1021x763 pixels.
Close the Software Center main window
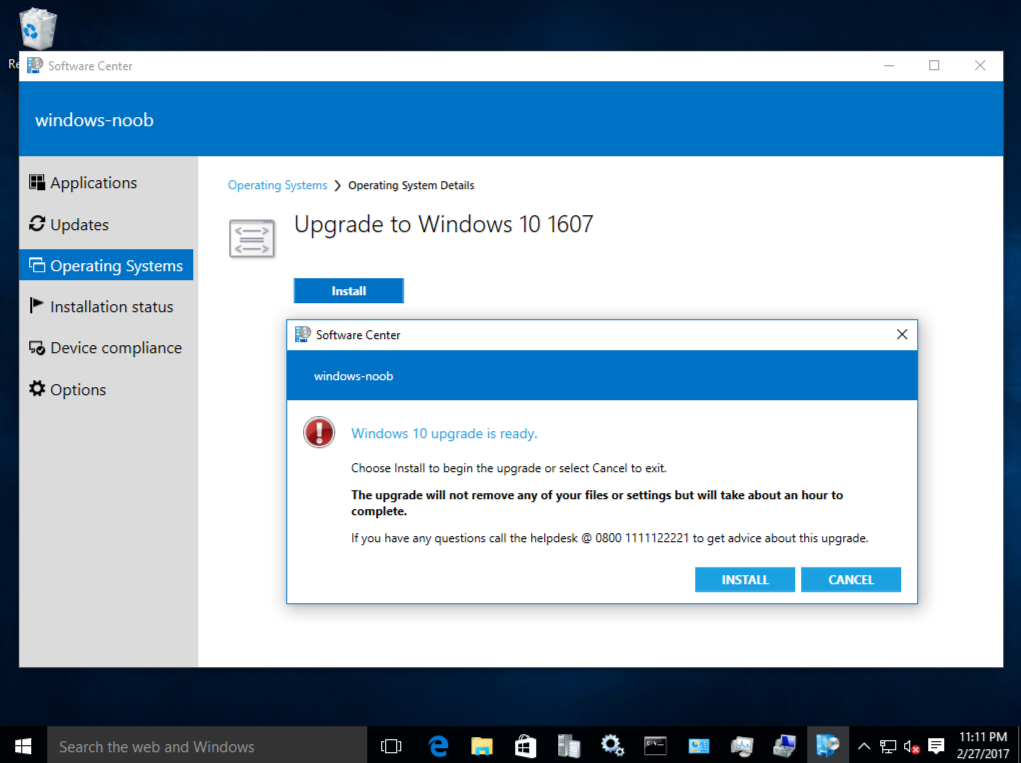coord(980,66)
